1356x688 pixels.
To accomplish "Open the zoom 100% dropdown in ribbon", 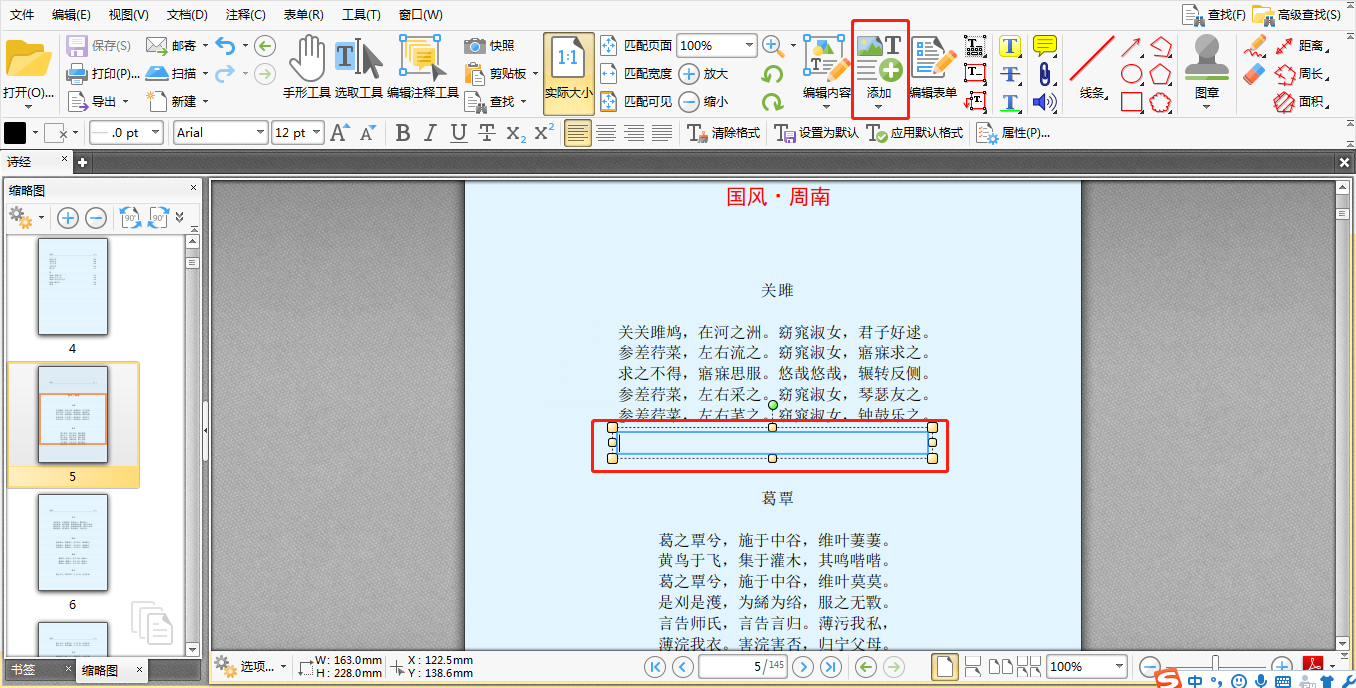I will [x=750, y=46].
